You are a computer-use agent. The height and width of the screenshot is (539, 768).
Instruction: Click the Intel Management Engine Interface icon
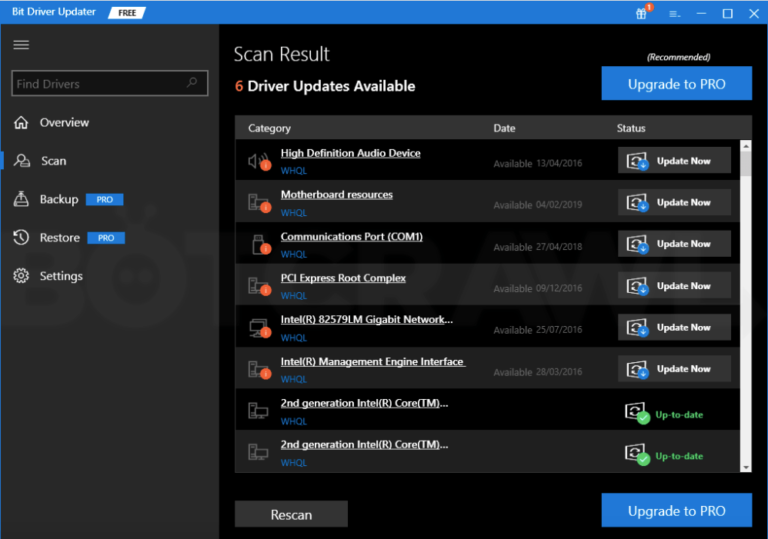259,369
